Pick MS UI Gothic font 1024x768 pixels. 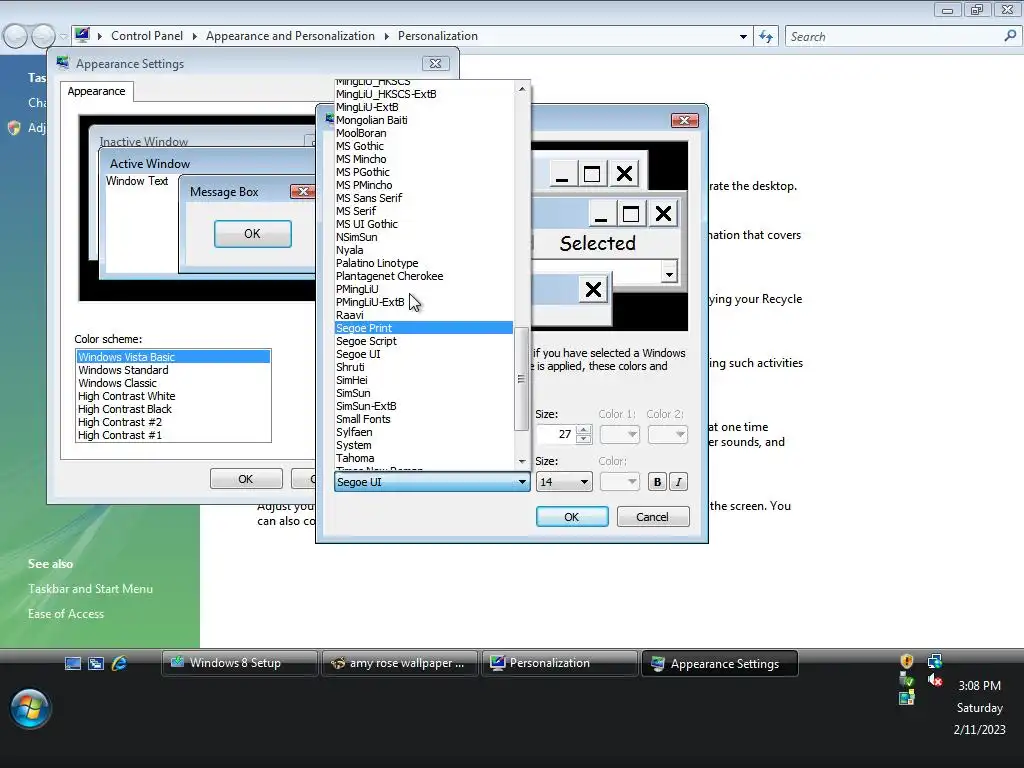(423, 224)
